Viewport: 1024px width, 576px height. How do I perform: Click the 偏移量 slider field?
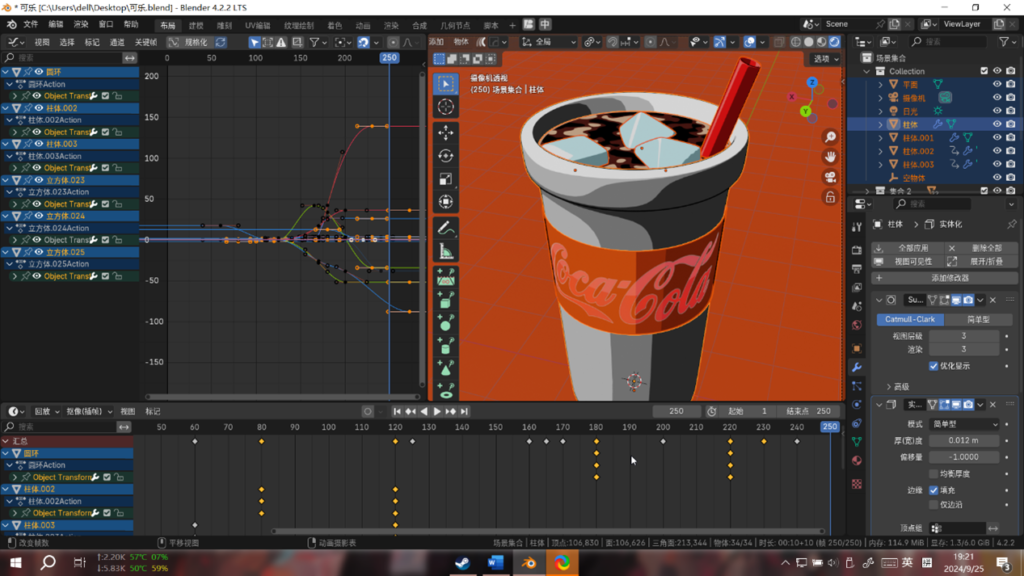click(x=964, y=457)
